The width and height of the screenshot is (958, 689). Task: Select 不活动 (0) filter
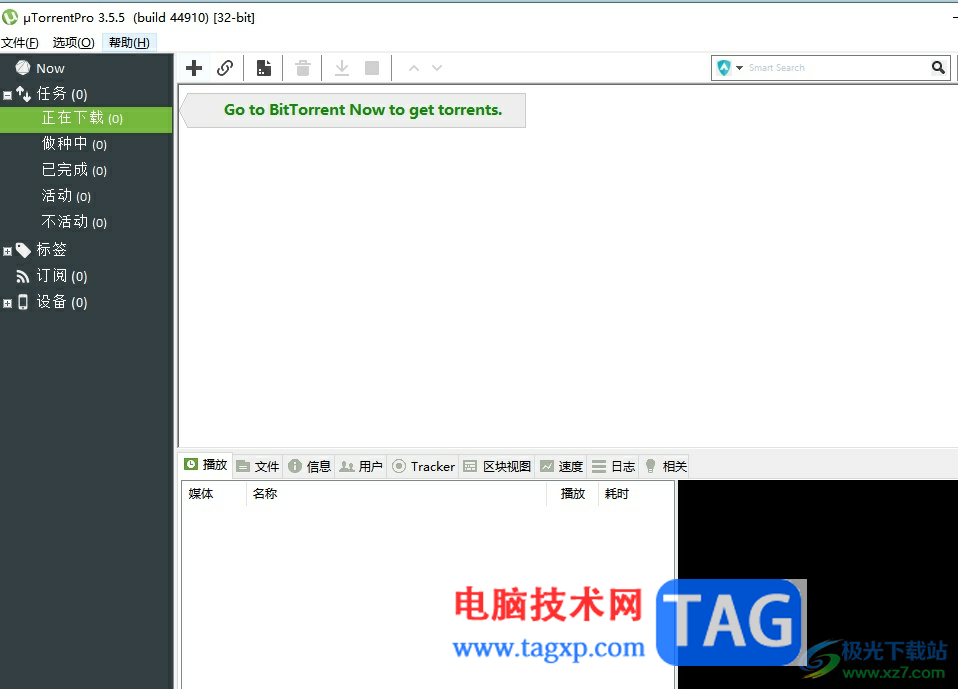point(74,222)
